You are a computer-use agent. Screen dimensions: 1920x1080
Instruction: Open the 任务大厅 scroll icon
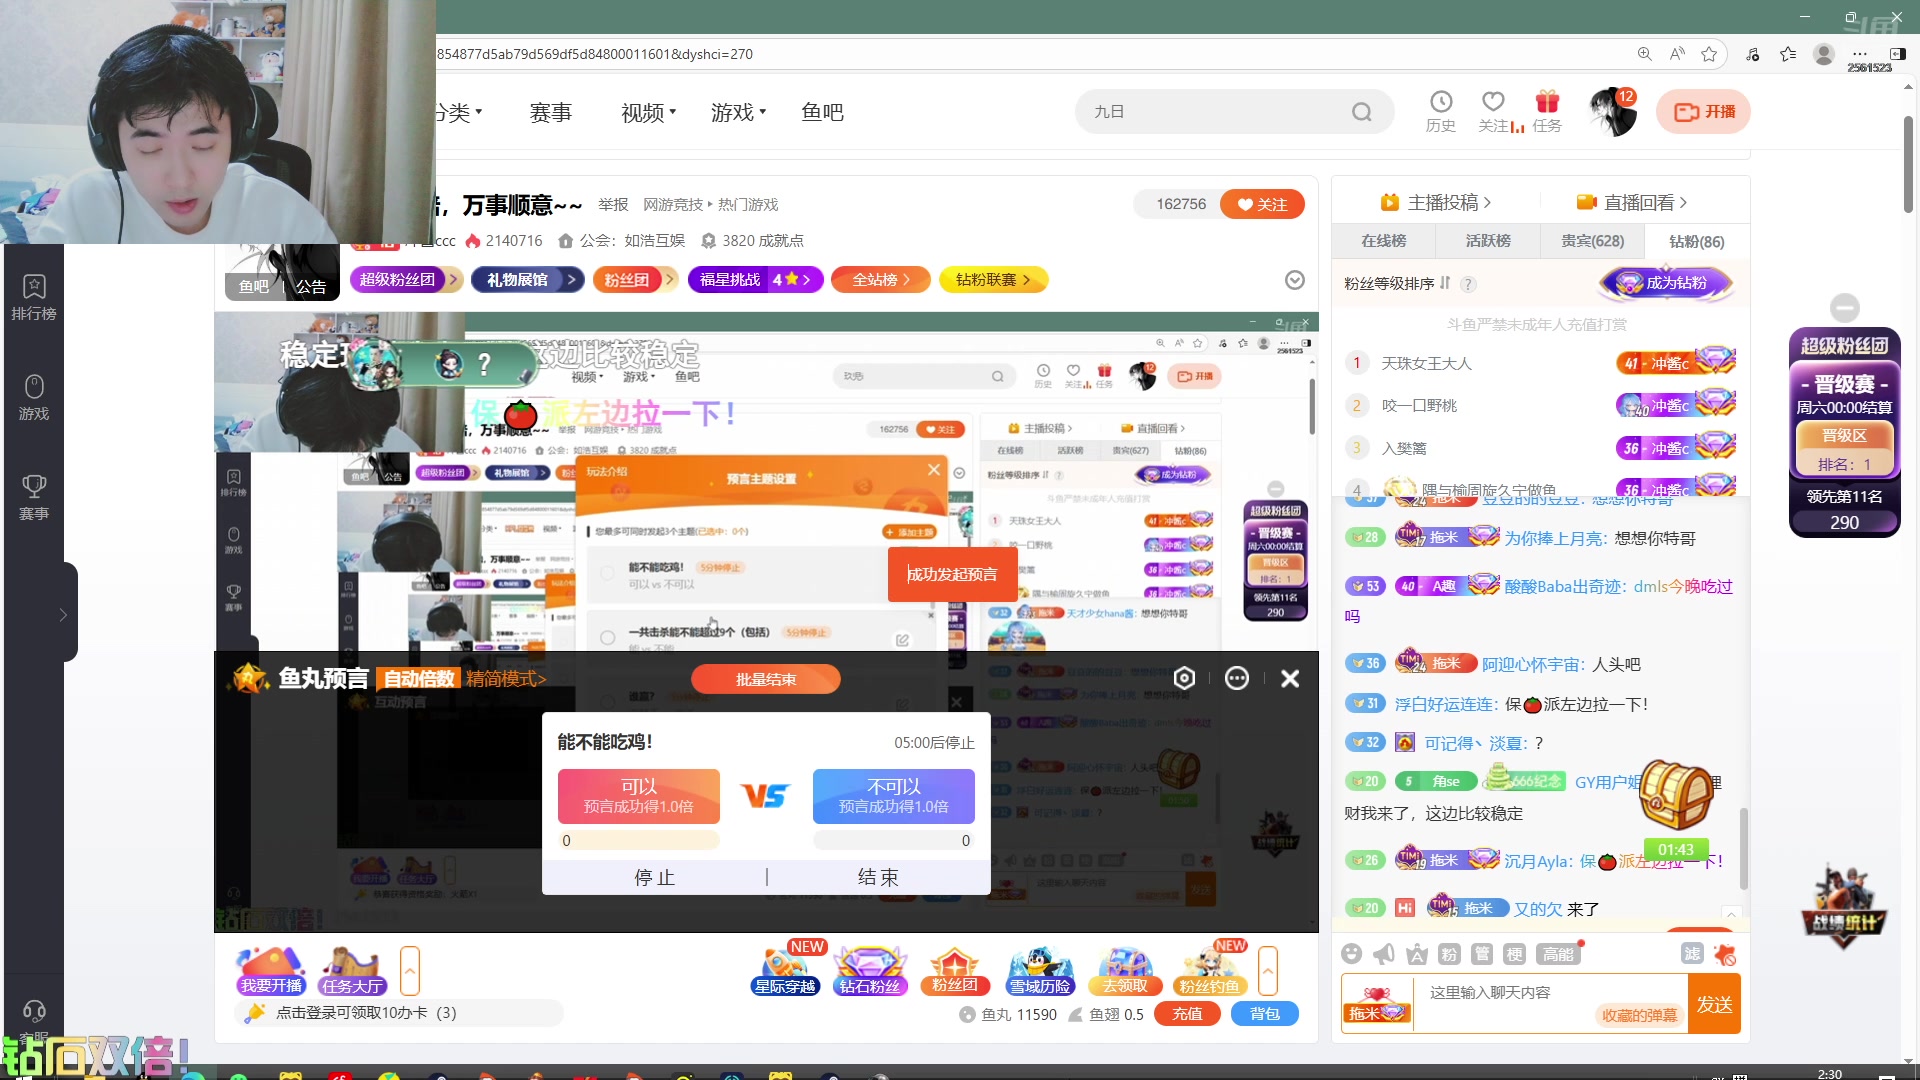click(352, 971)
